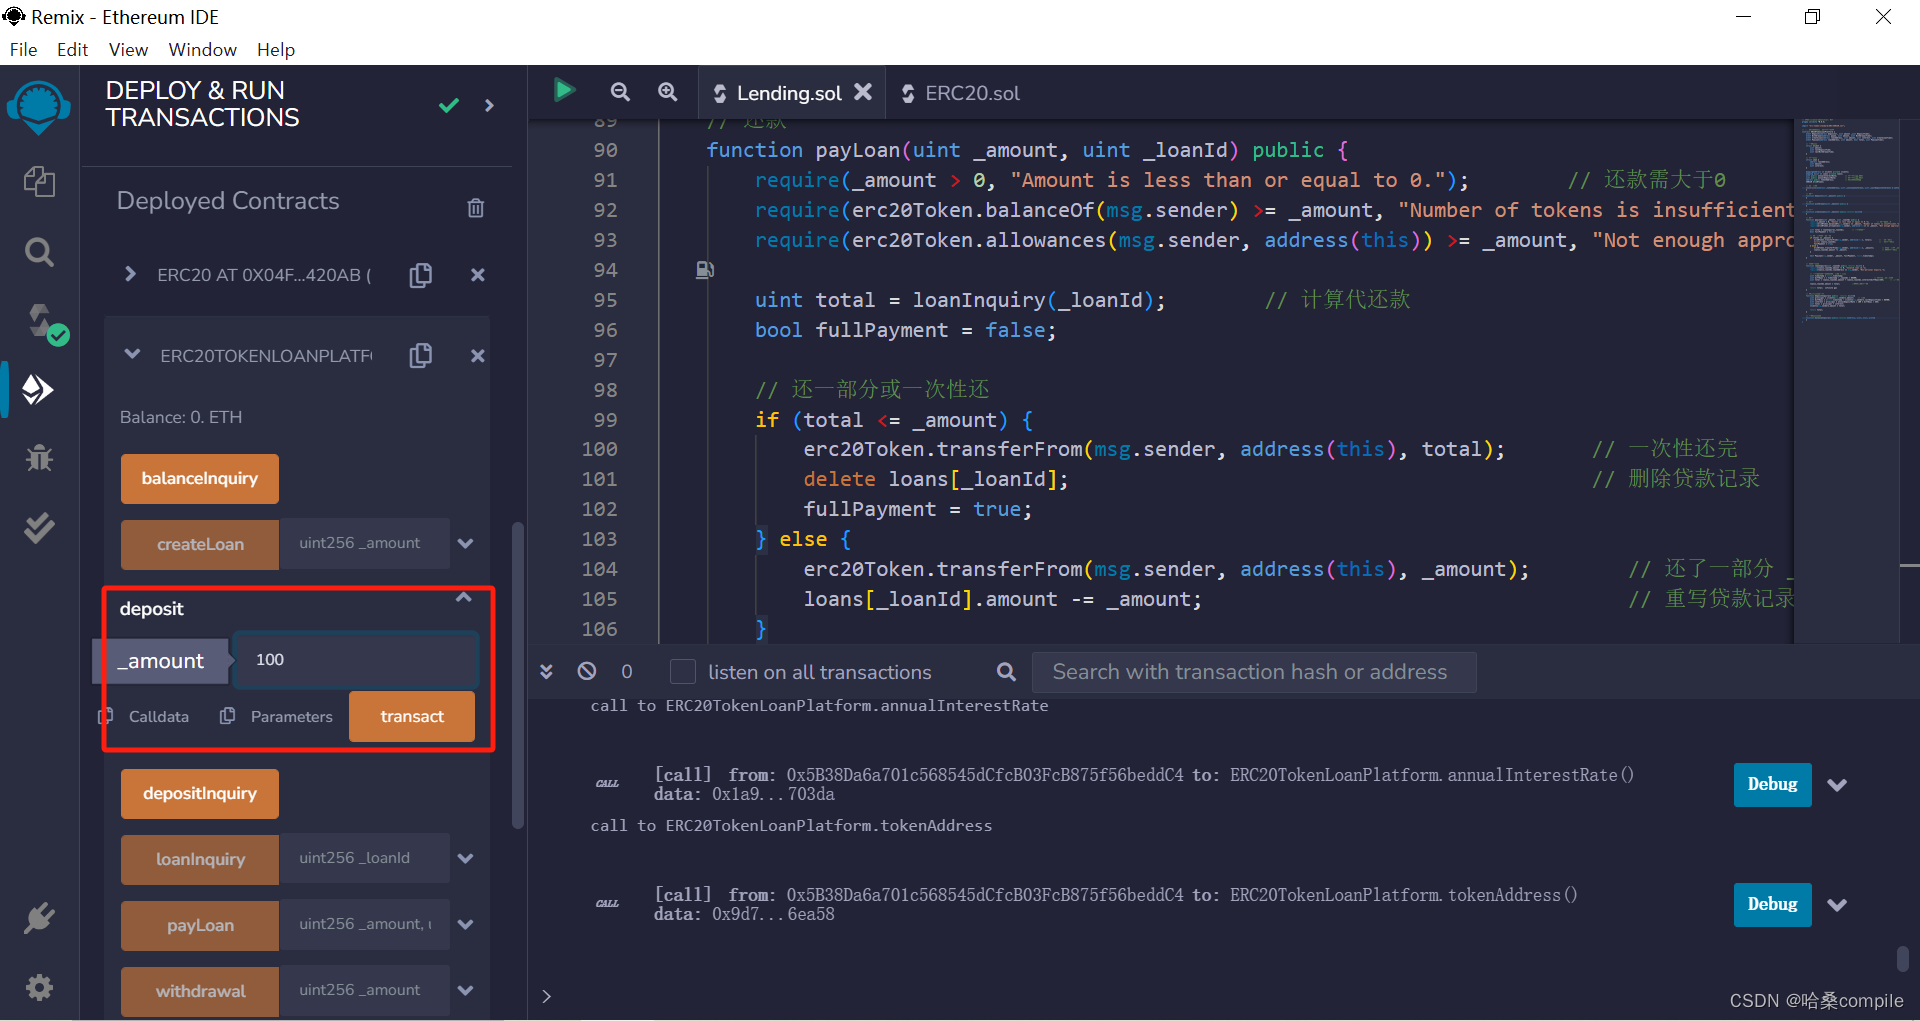Click the gutter icon on line 94
This screenshot has height=1021, width=1920.
coord(705,270)
